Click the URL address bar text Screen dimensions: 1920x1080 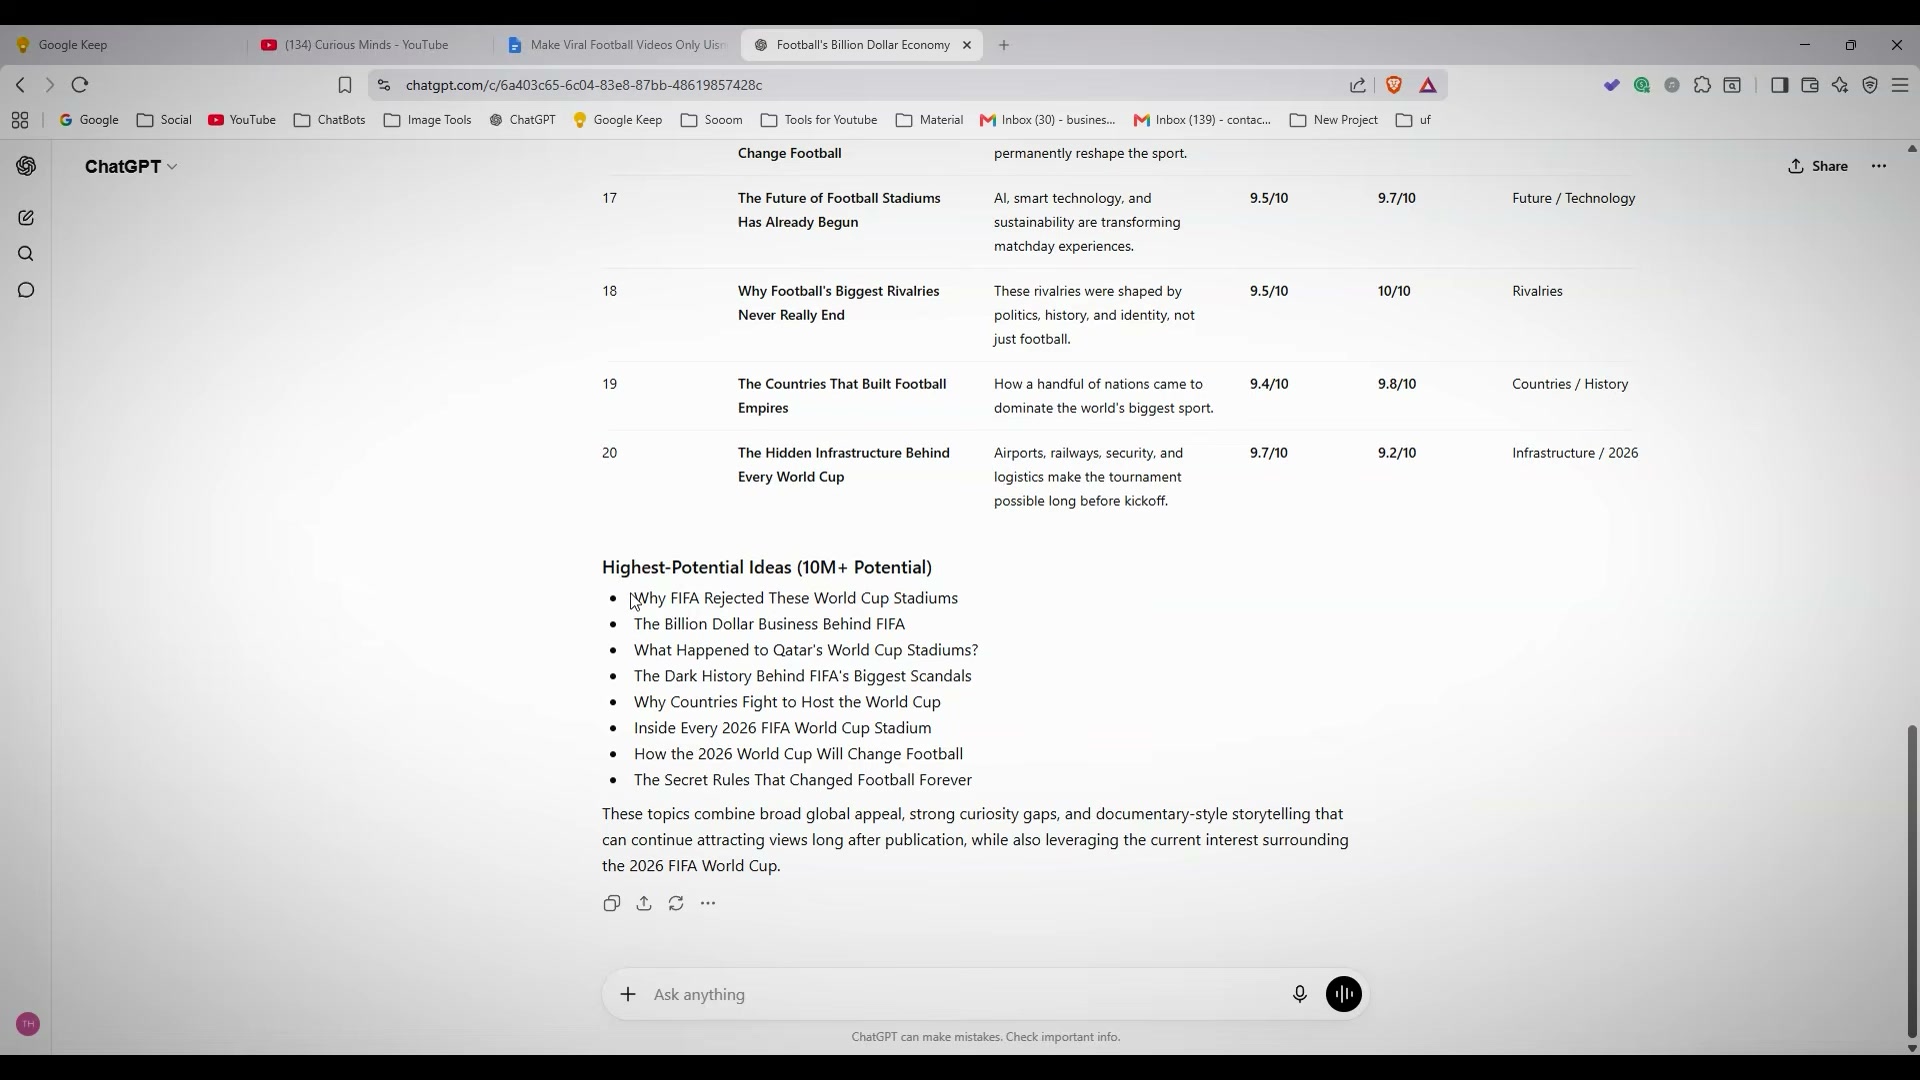pos(584,85)
